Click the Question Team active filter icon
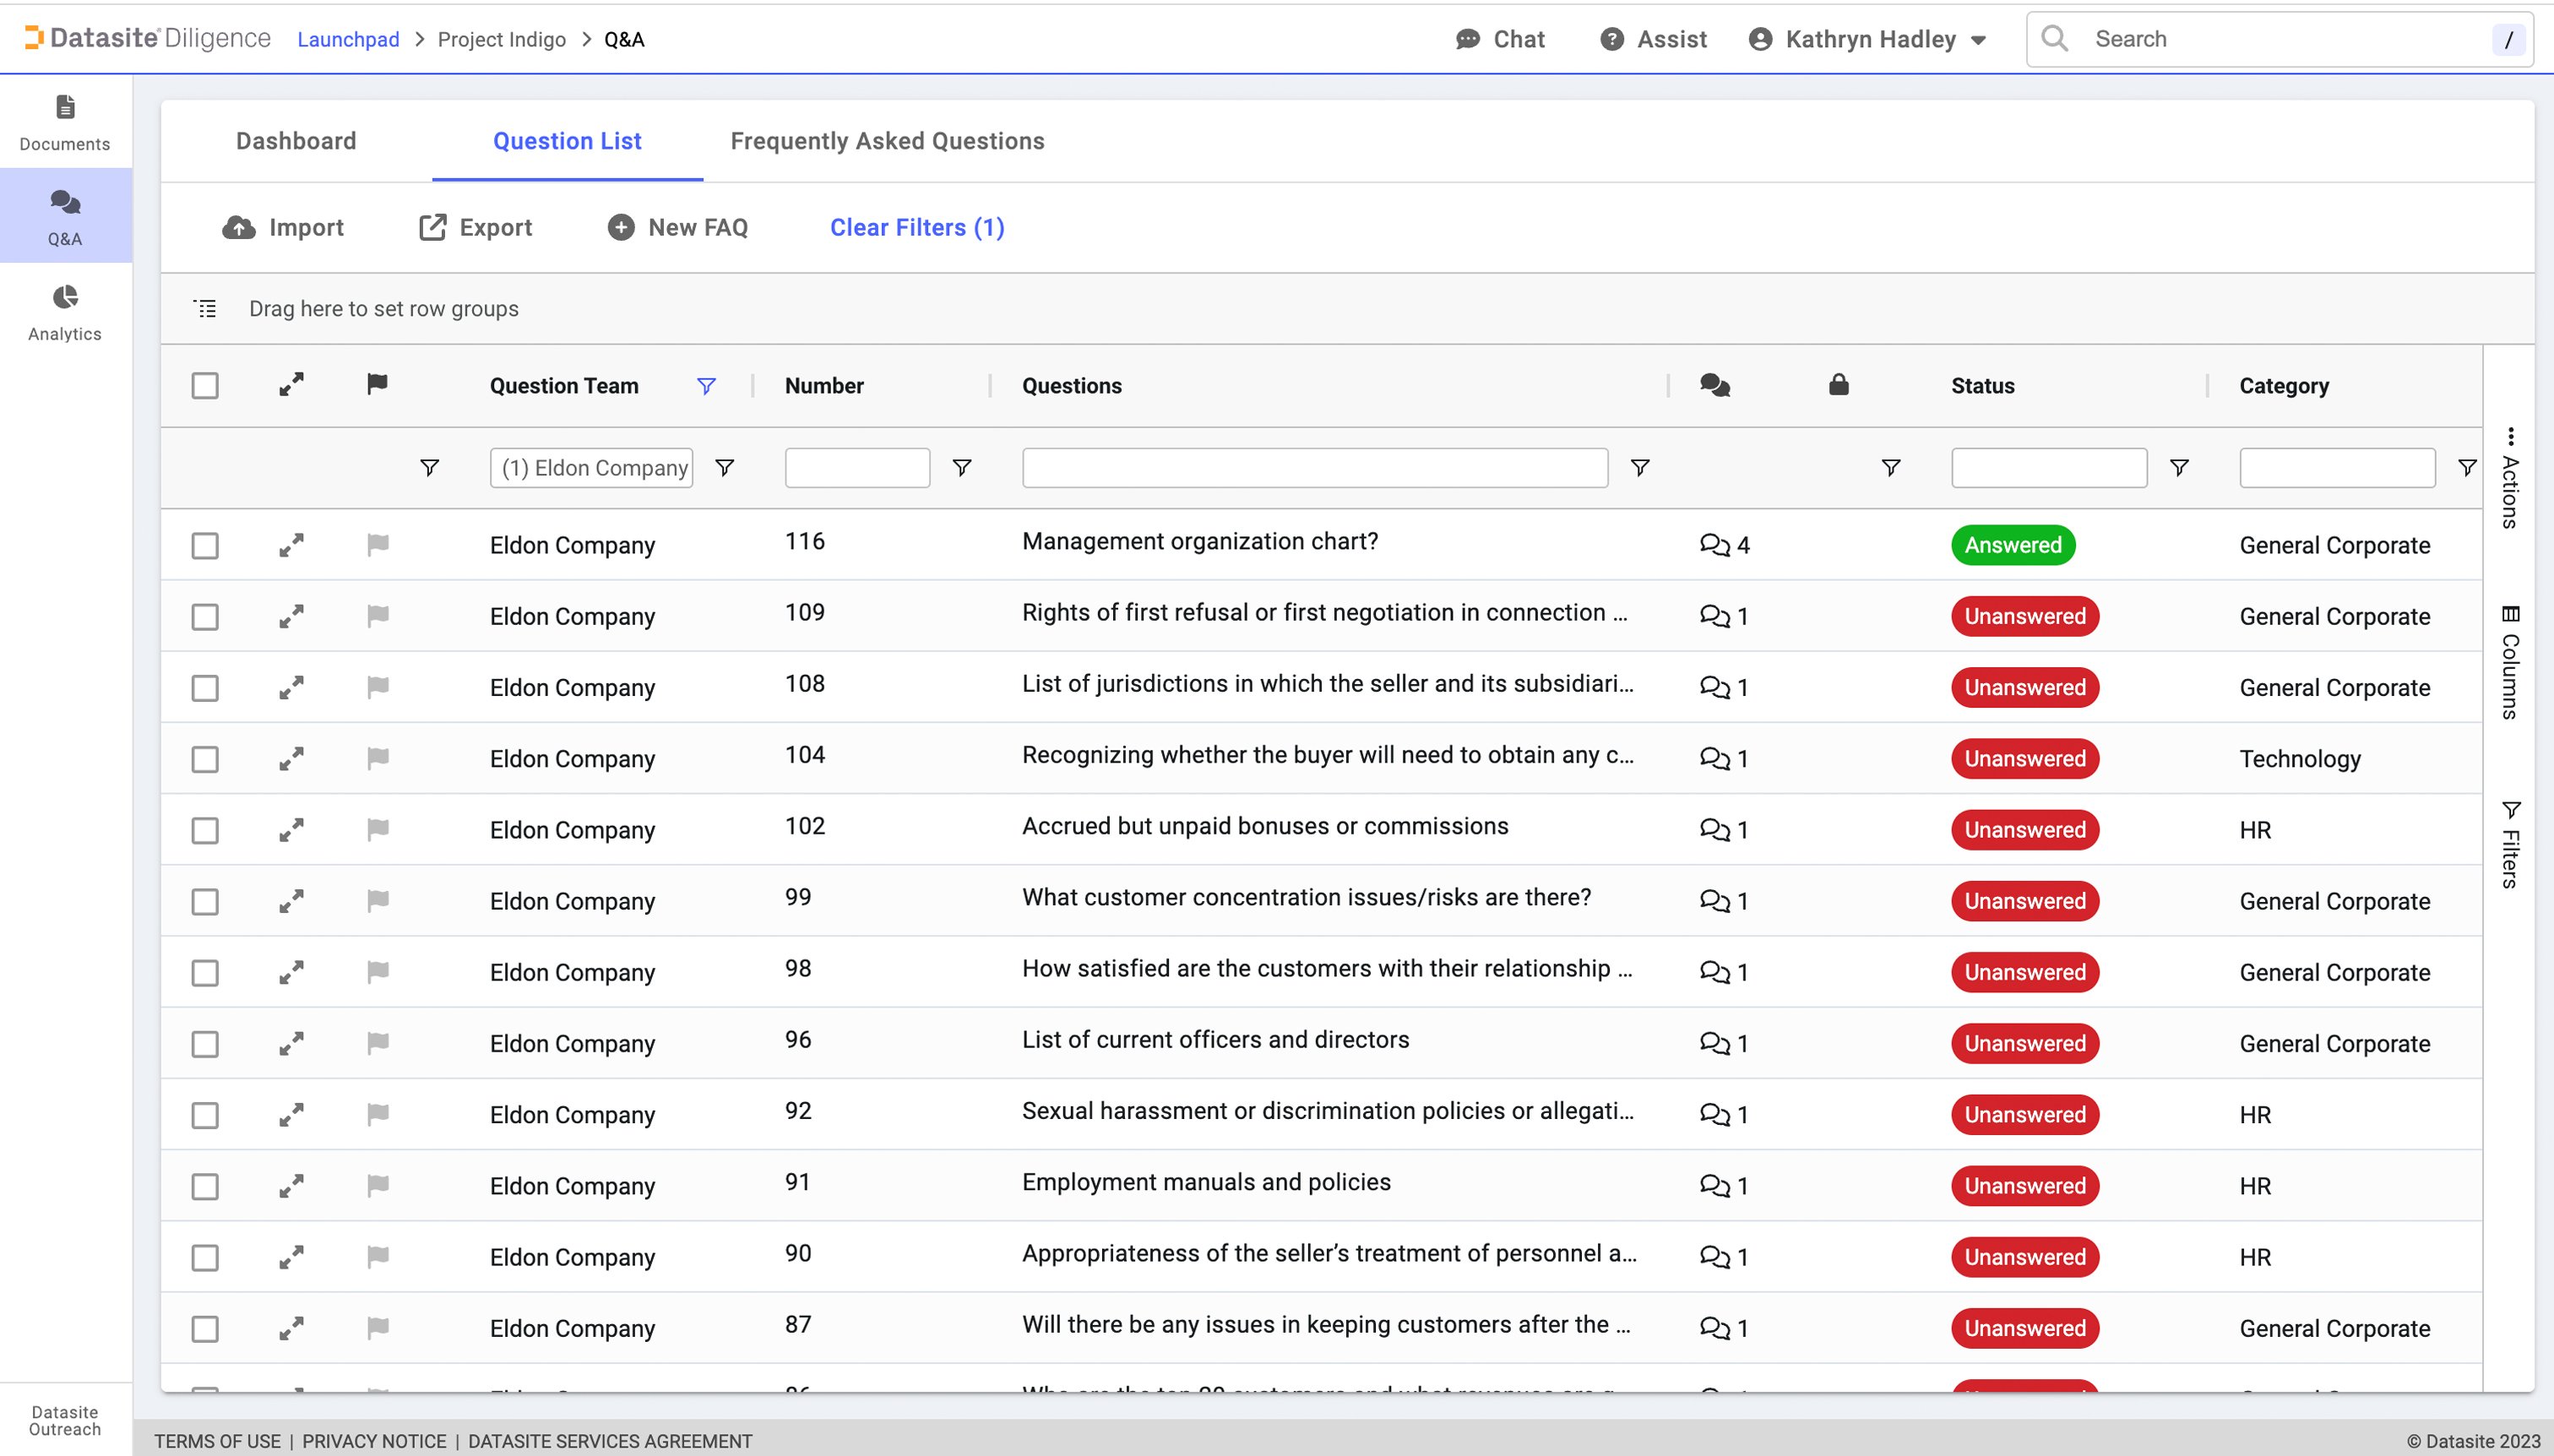The height and width of the screenshot is (1456, 2554). [x=706, y=386]
